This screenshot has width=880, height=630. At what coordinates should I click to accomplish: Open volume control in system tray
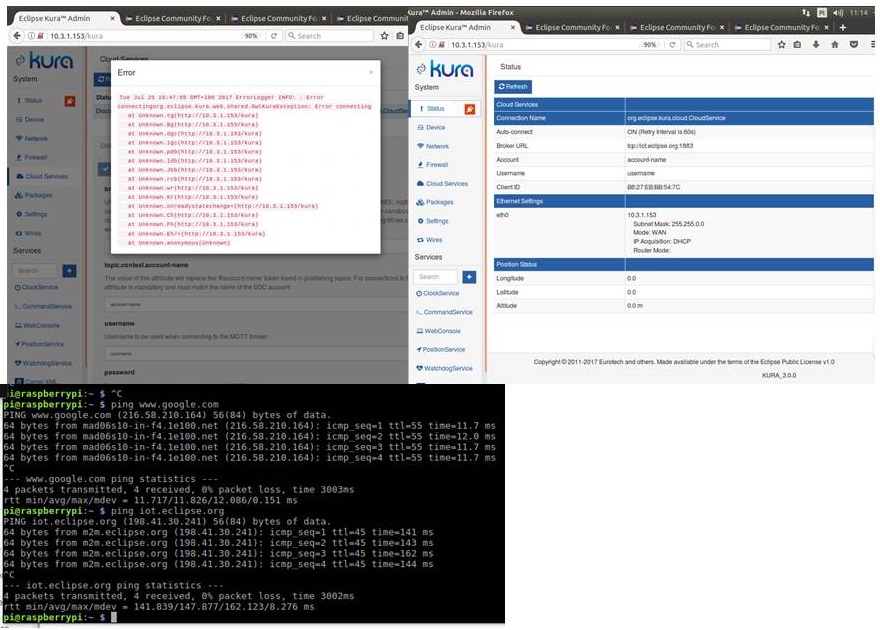(838, 12)
